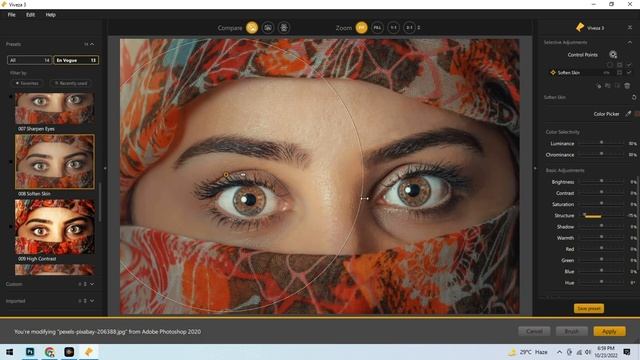The height and width of the screenshot is (360, 640).
Task: Activate the Color Picker eyedropper
Action: click(628, 114)
